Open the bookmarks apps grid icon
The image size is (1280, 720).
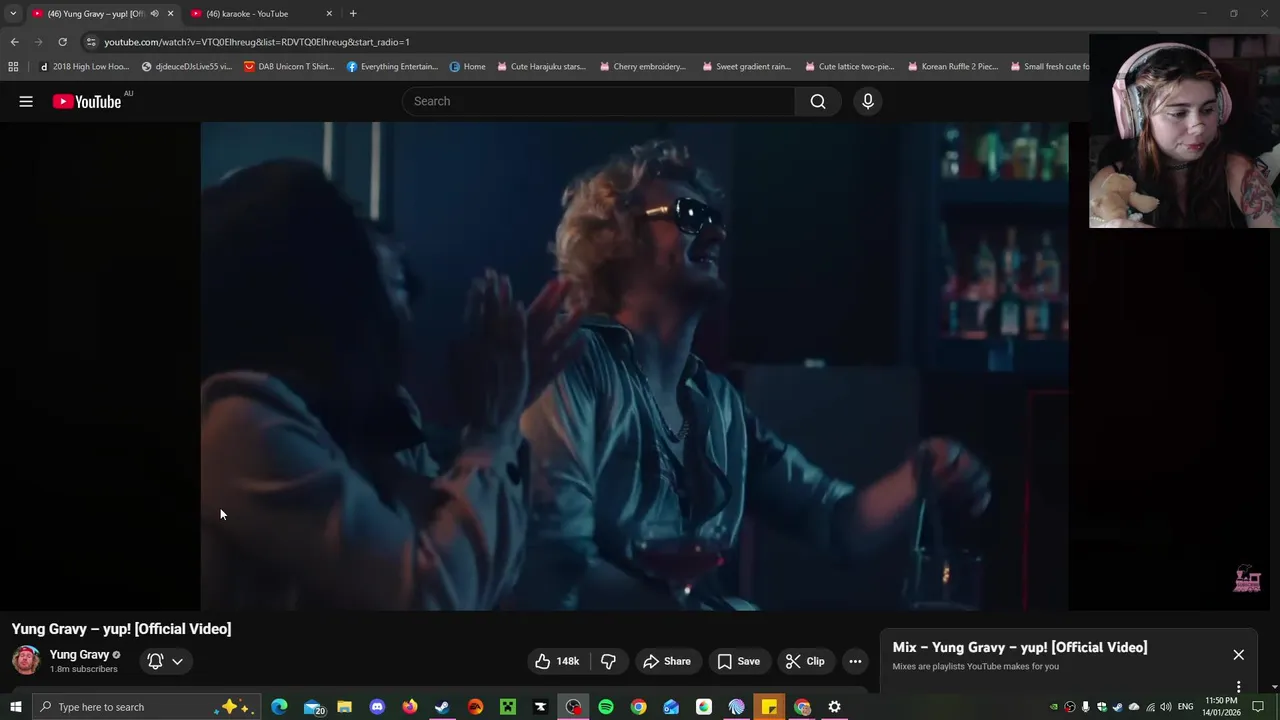tap(13, 67)
